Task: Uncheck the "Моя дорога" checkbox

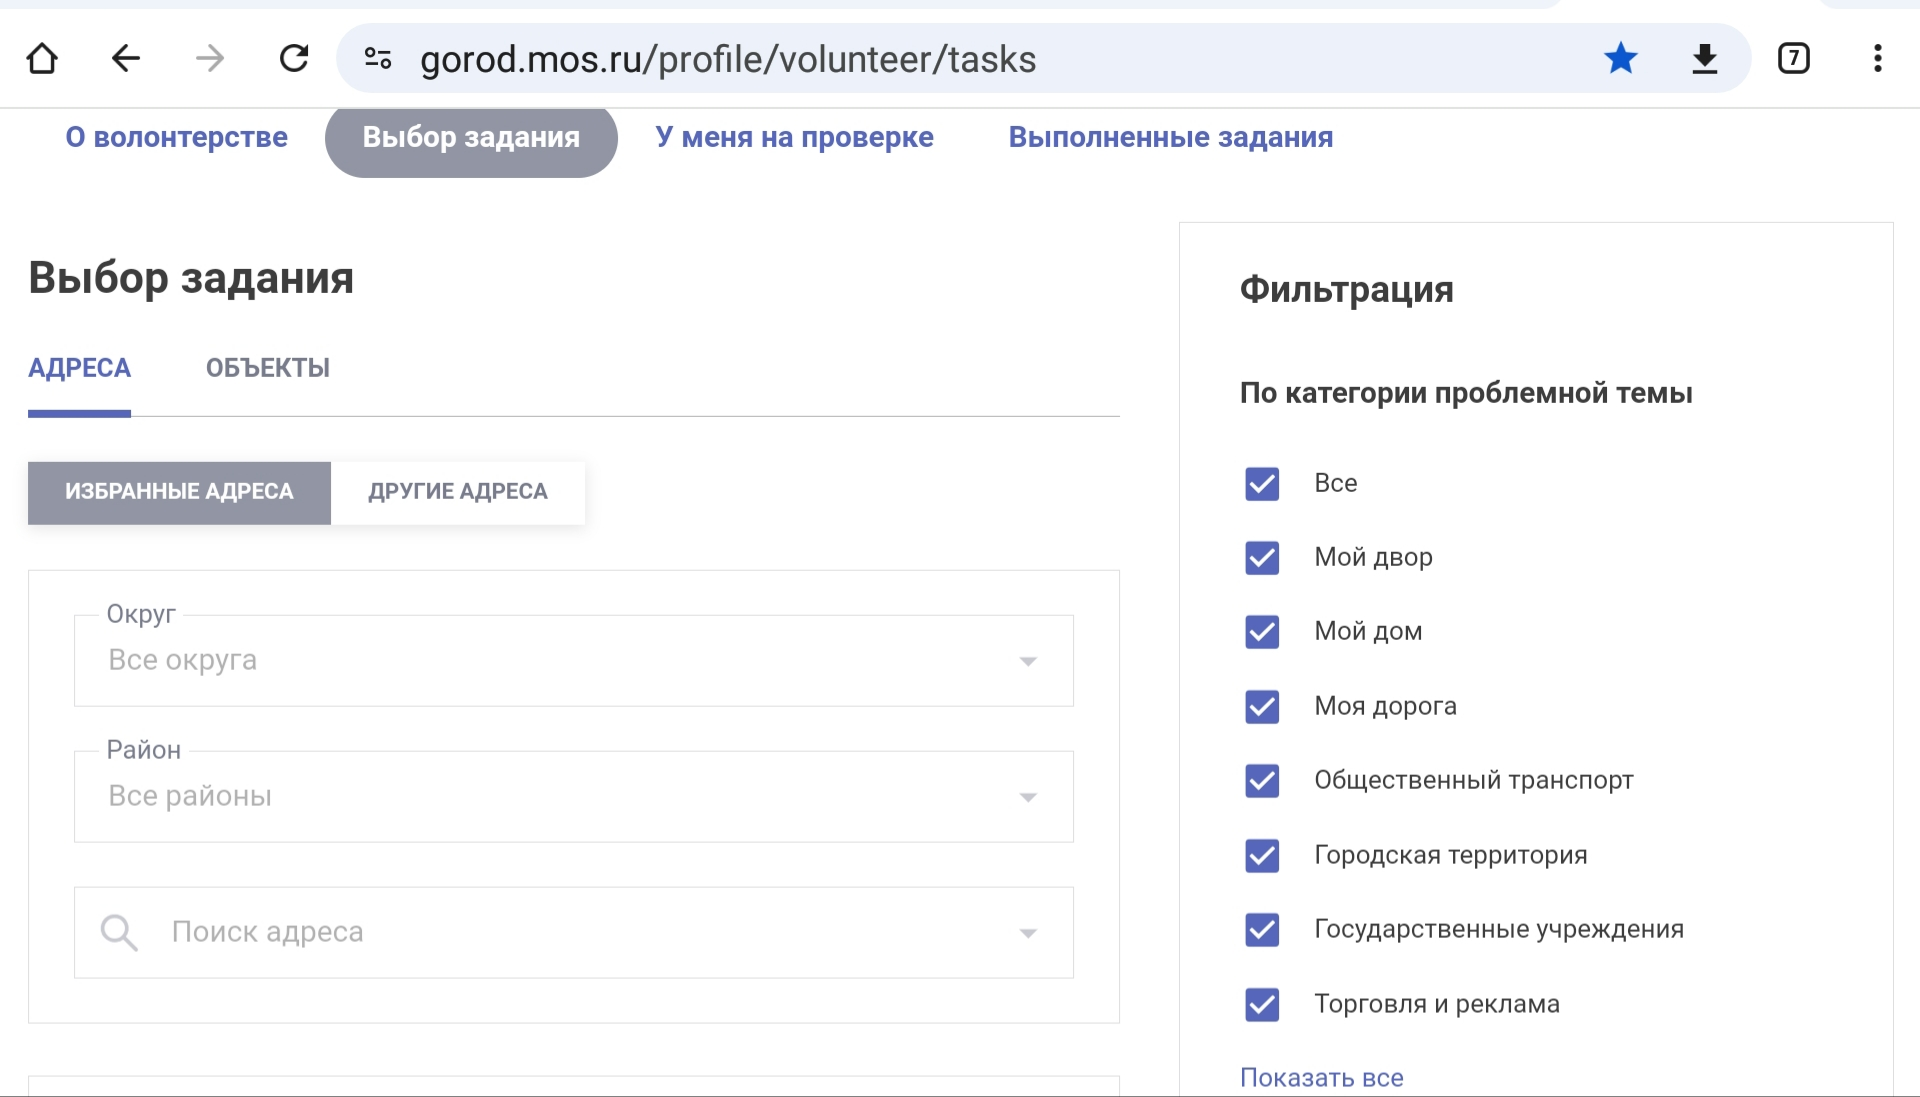Action: point(1262,706)
